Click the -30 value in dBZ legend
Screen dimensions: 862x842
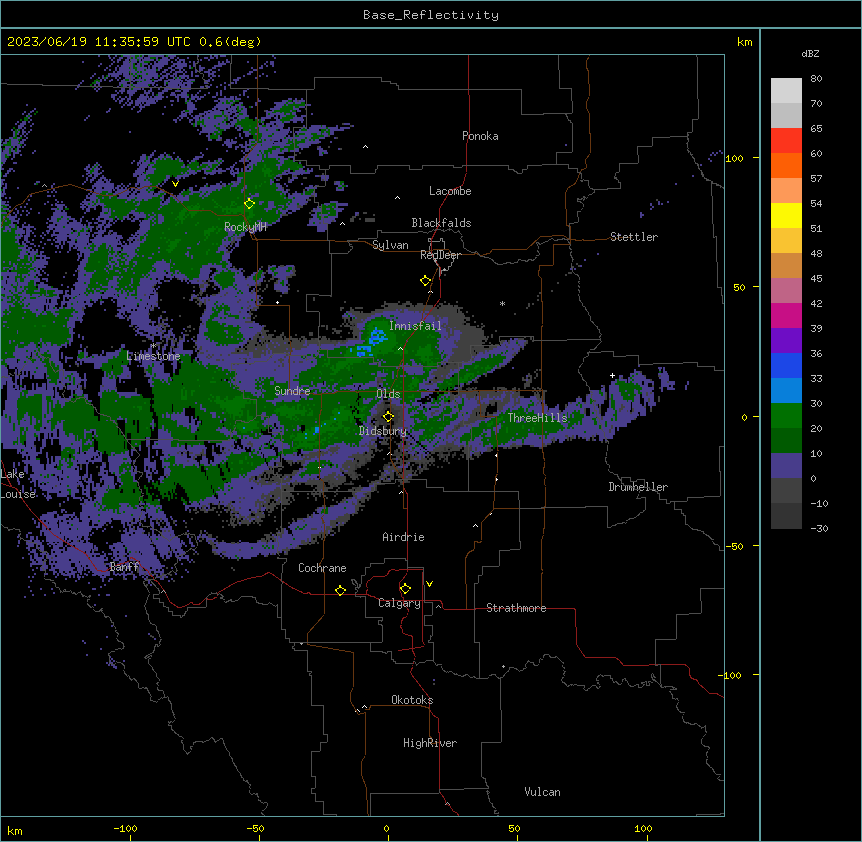point(819,528)
